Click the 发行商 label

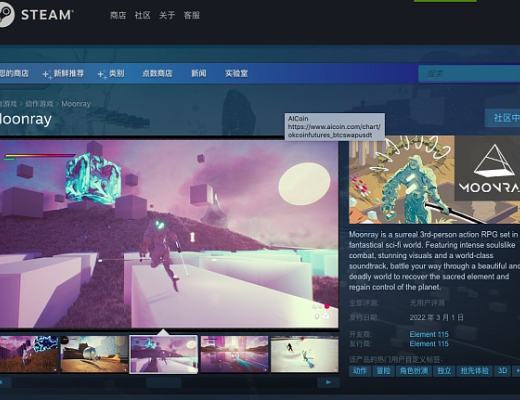pyautogui.click(x=360, y=344)
